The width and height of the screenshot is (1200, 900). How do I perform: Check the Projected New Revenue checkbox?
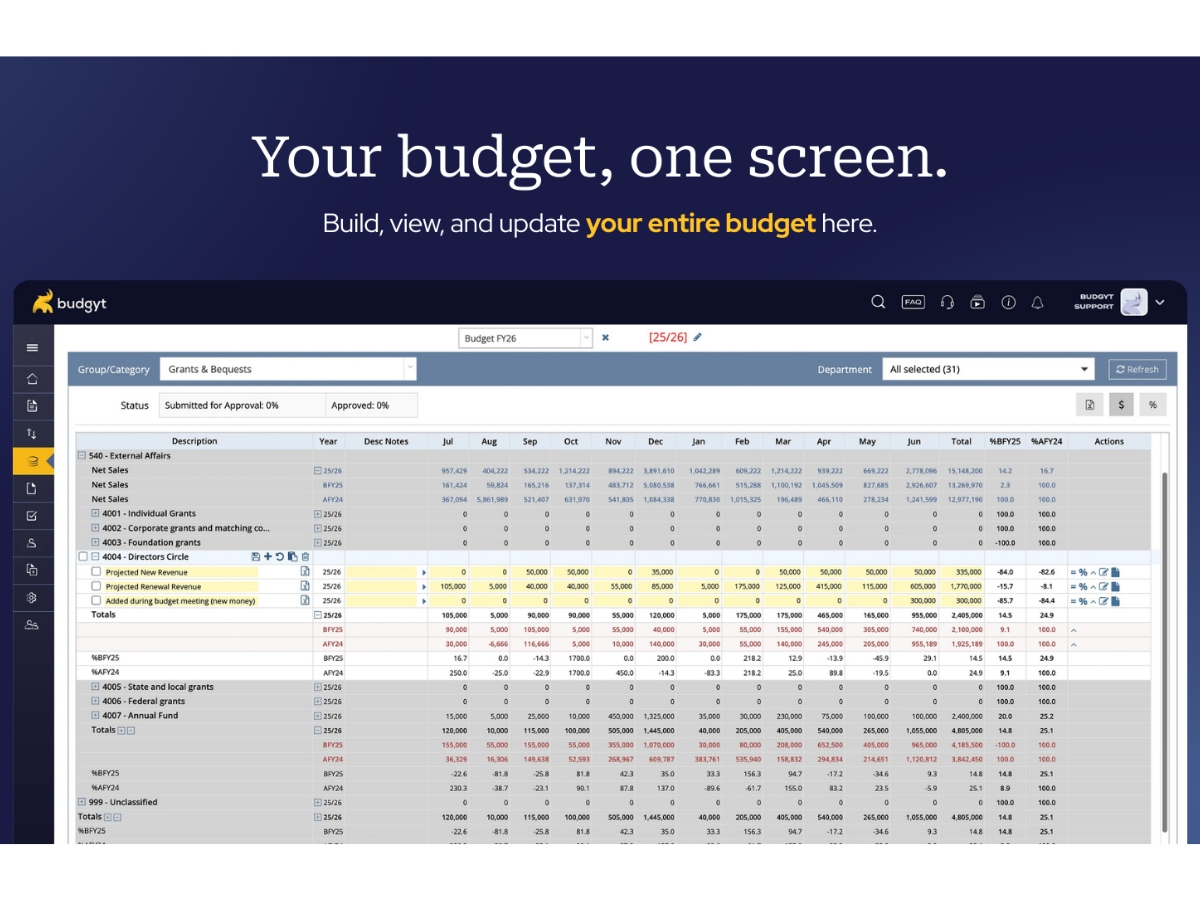coord(96,572)
